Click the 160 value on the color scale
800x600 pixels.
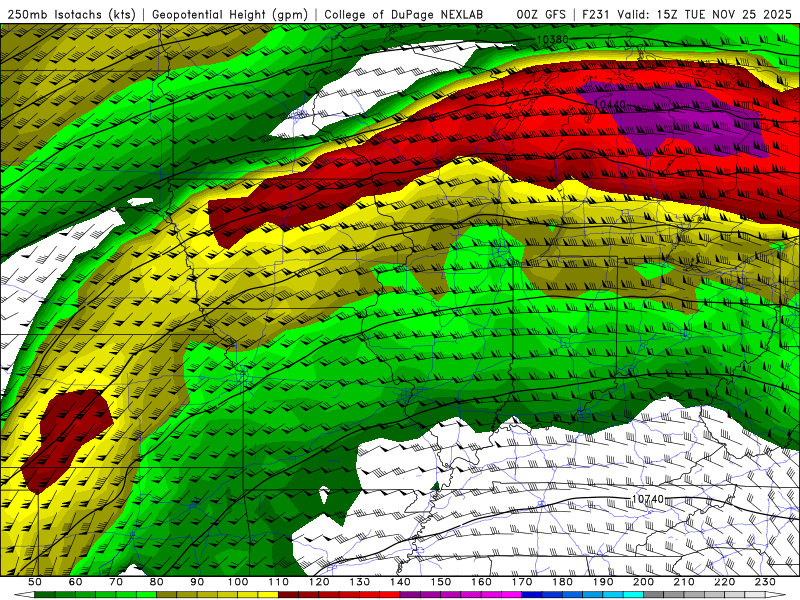click(481, 582)
